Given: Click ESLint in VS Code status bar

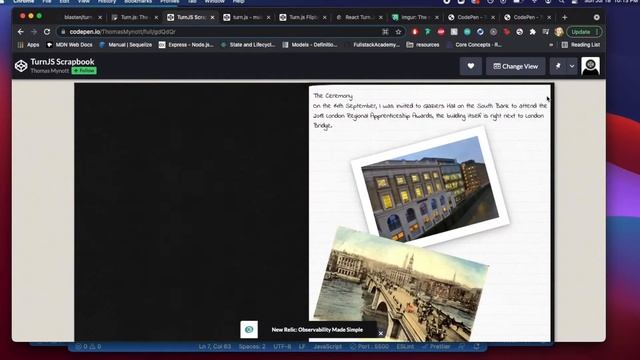Looking at the screenshot, I should [405, 347].
